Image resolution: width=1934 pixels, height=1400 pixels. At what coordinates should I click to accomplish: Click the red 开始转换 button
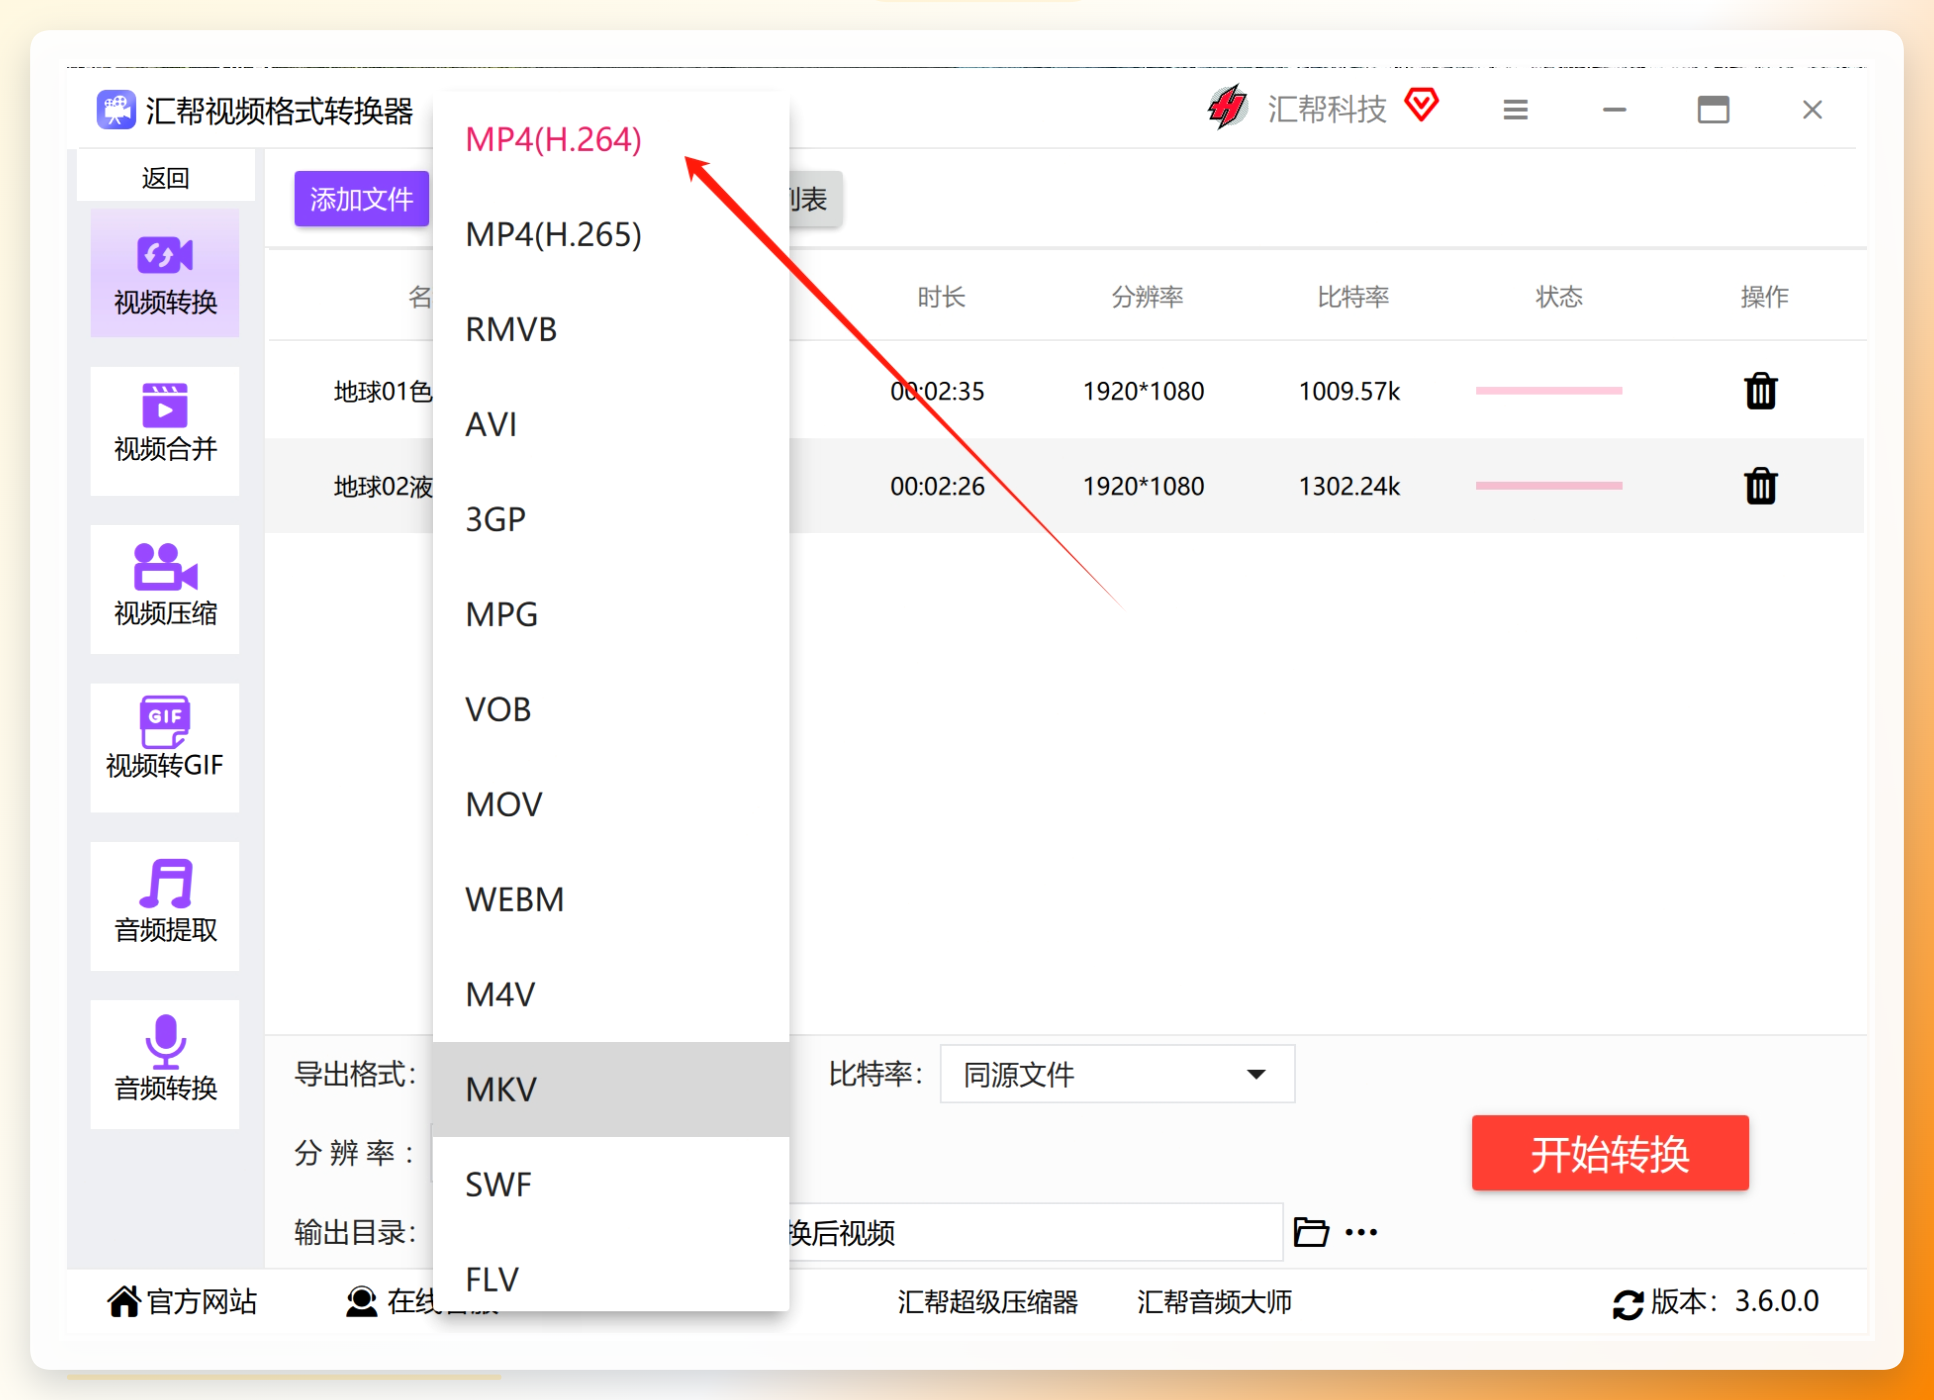(x=1609, y=1153)
